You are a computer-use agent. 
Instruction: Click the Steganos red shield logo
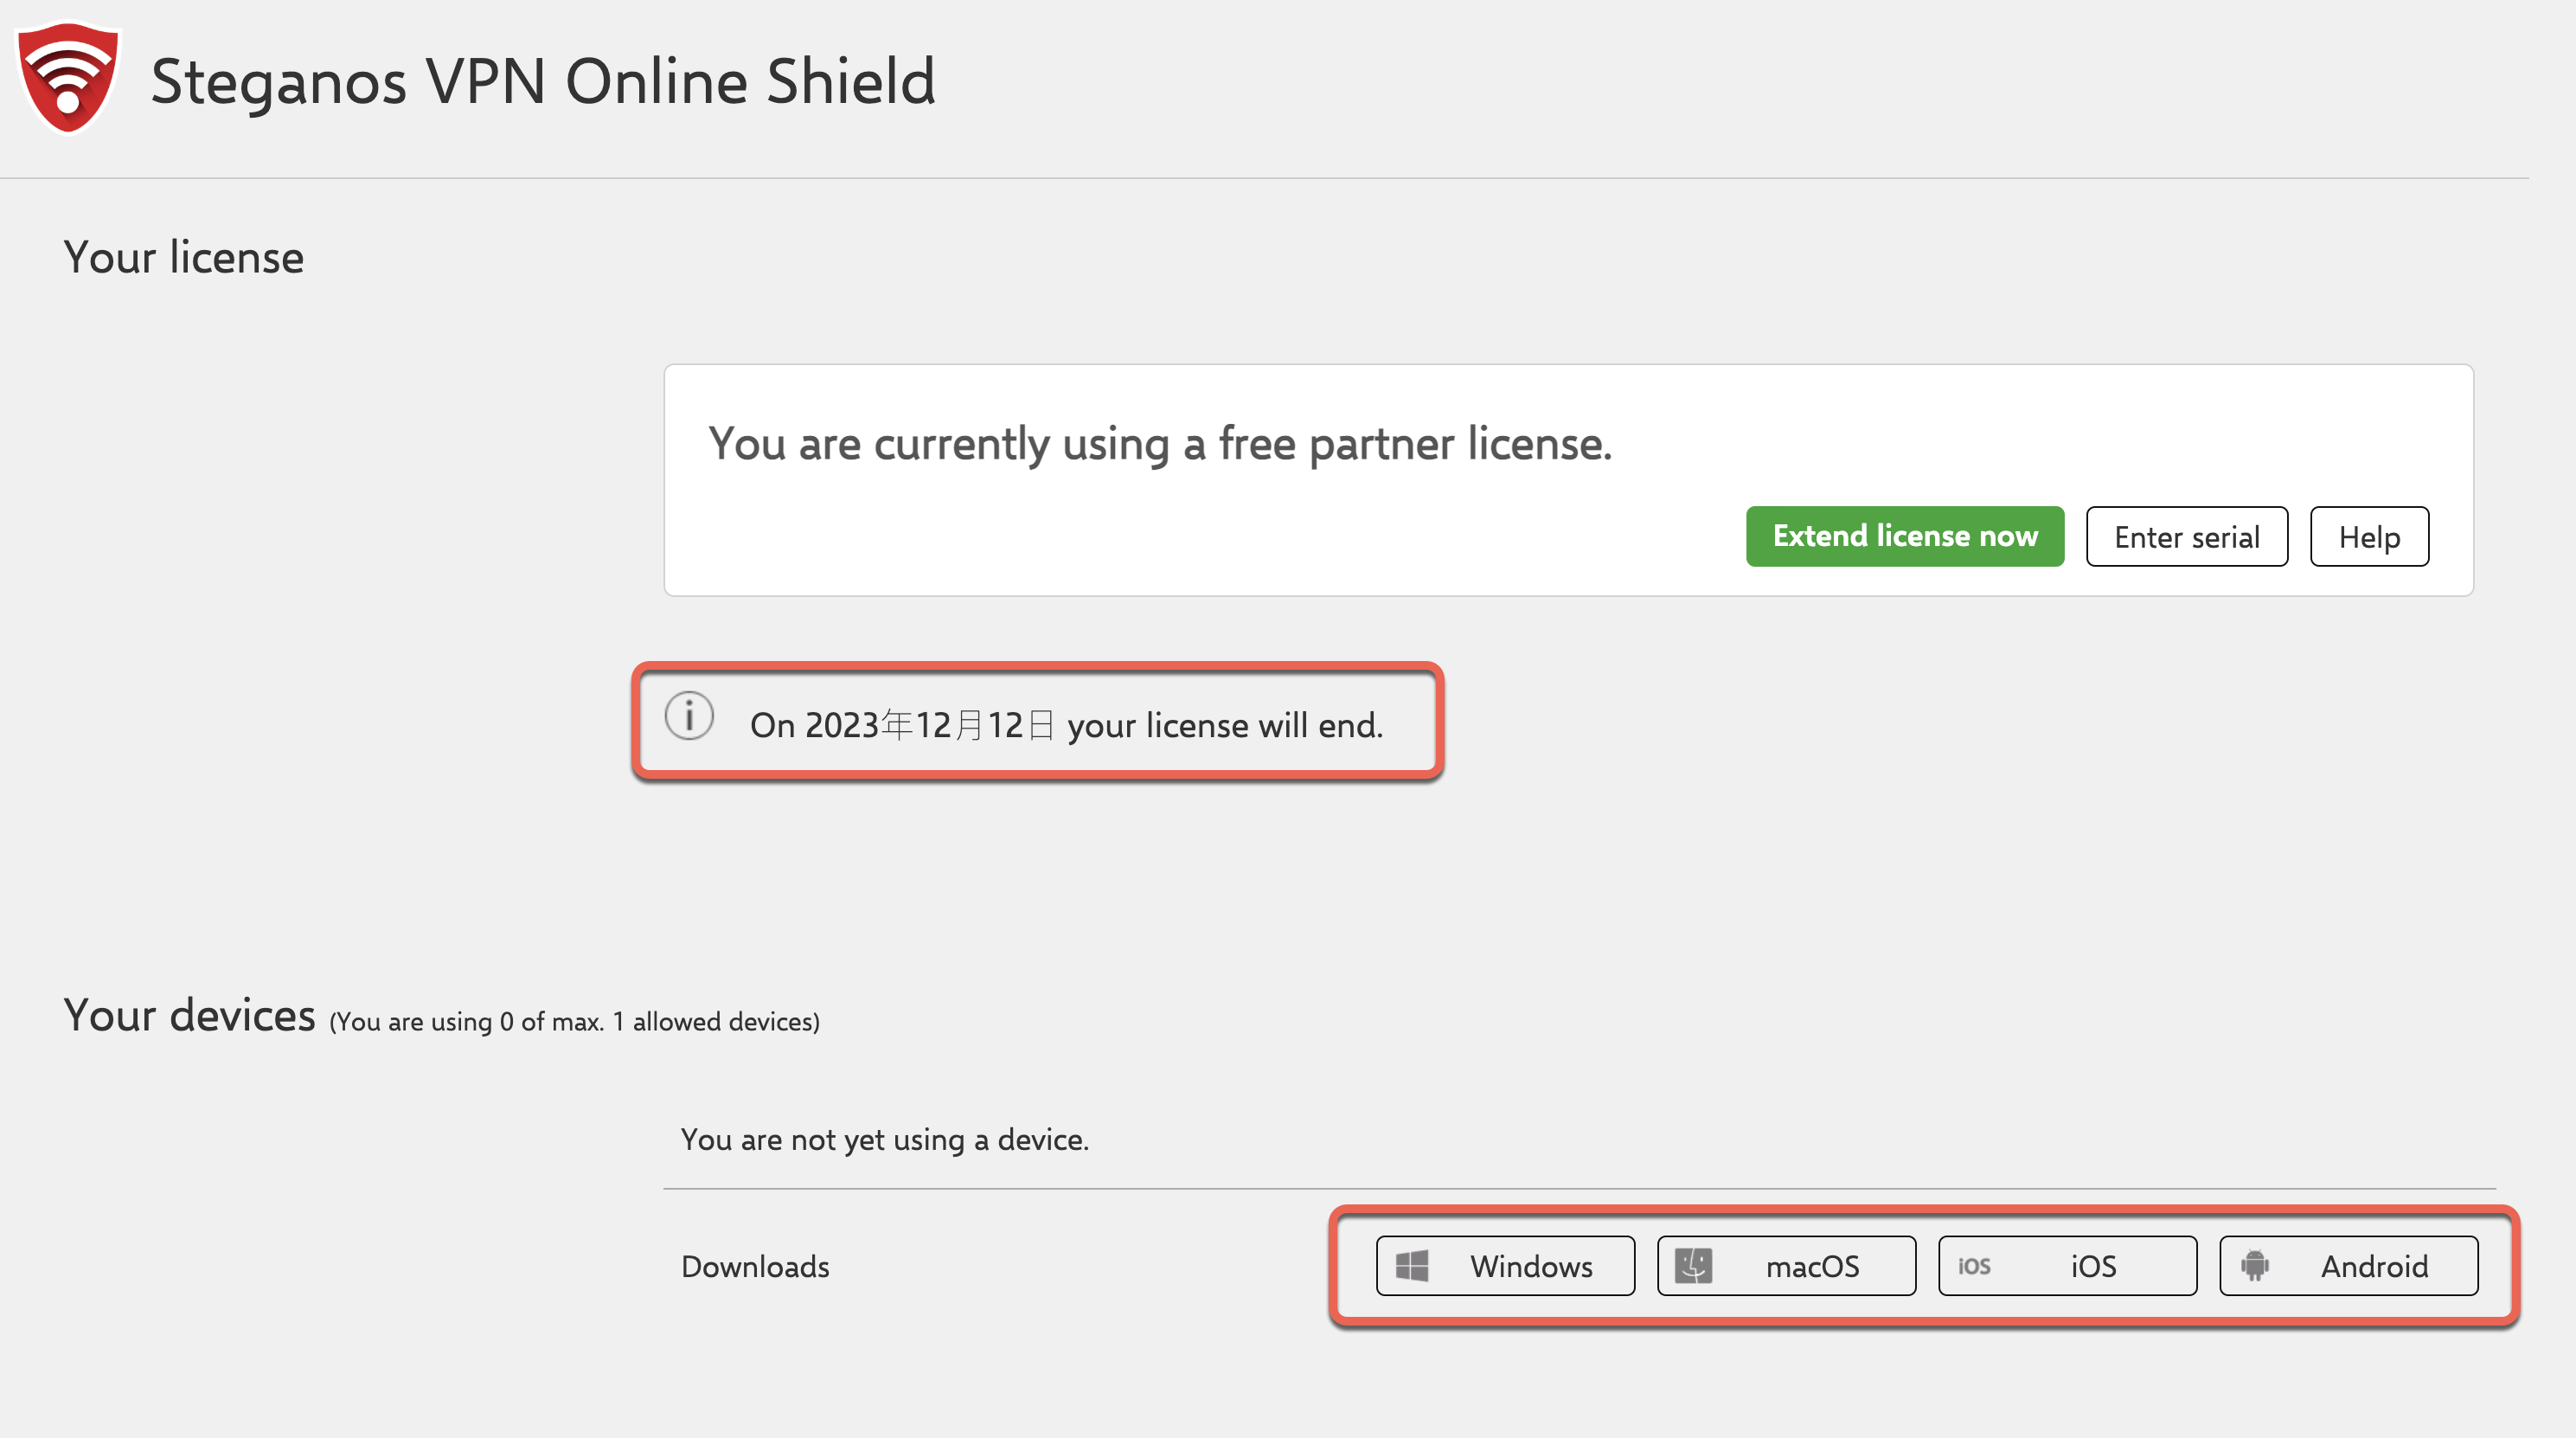coord(68,78)
